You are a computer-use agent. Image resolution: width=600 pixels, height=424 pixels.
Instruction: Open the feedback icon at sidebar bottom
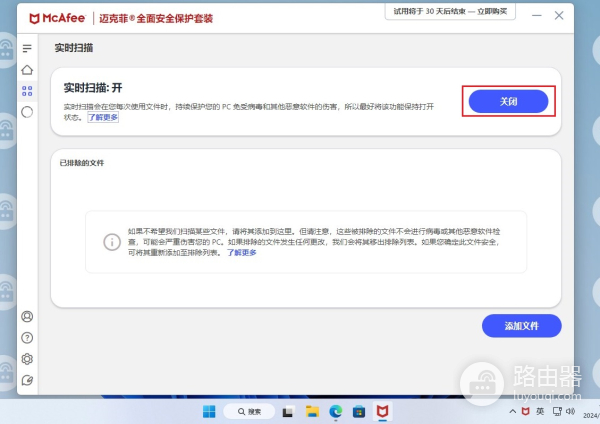point(27,380)
